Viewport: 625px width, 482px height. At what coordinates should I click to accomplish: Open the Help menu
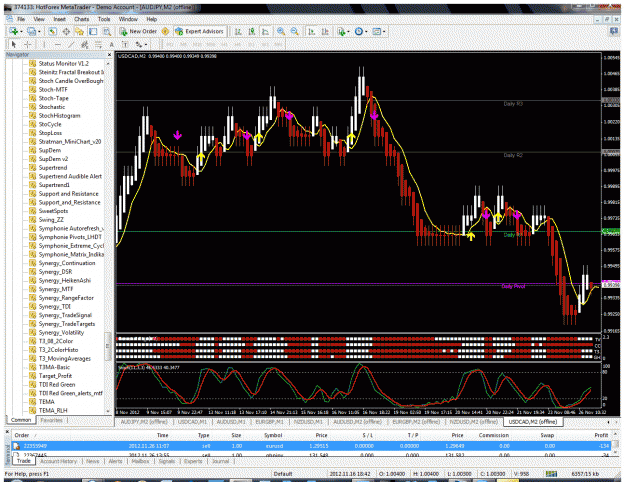151,19
